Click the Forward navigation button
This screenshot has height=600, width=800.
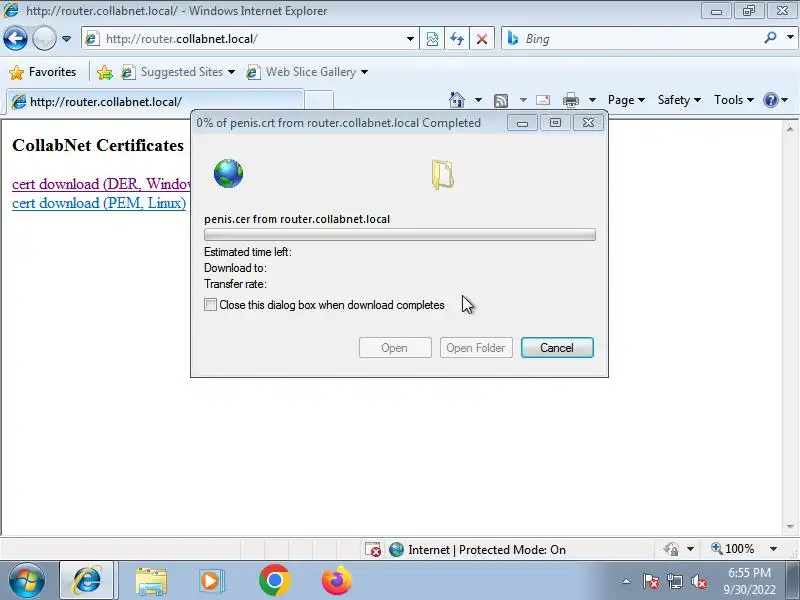pyautogui.click(x=44, y=39)
